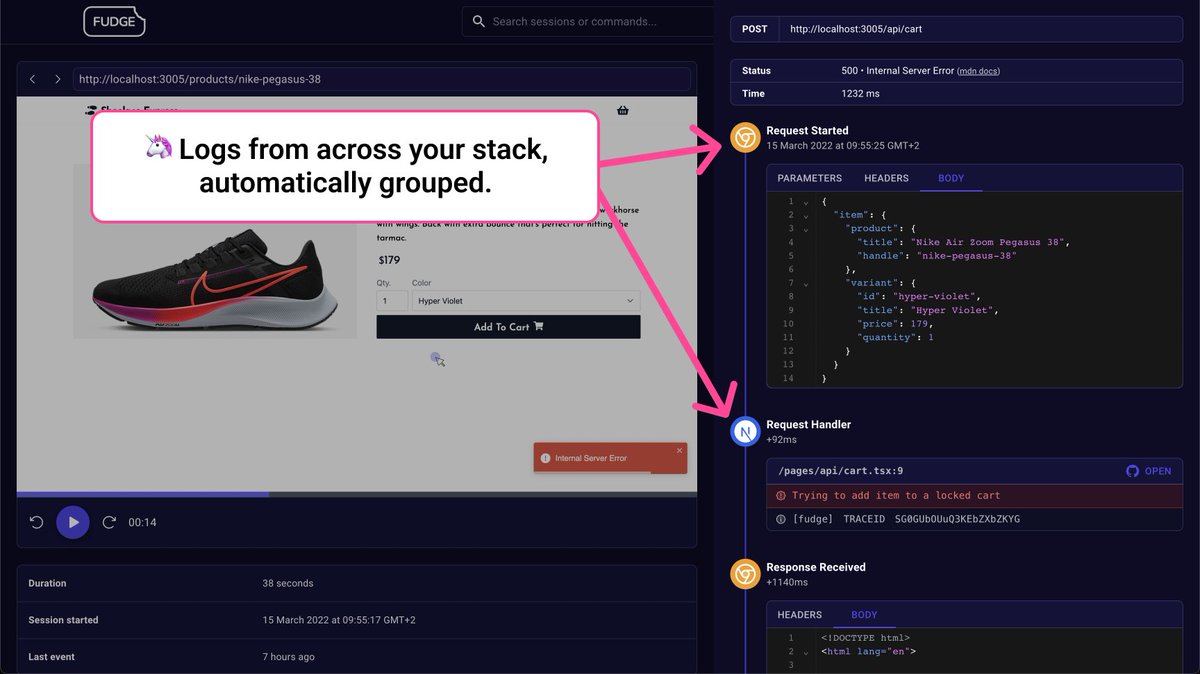Rewind the session replay
The image size is (1200, 674).
click(x=37, y=522)
